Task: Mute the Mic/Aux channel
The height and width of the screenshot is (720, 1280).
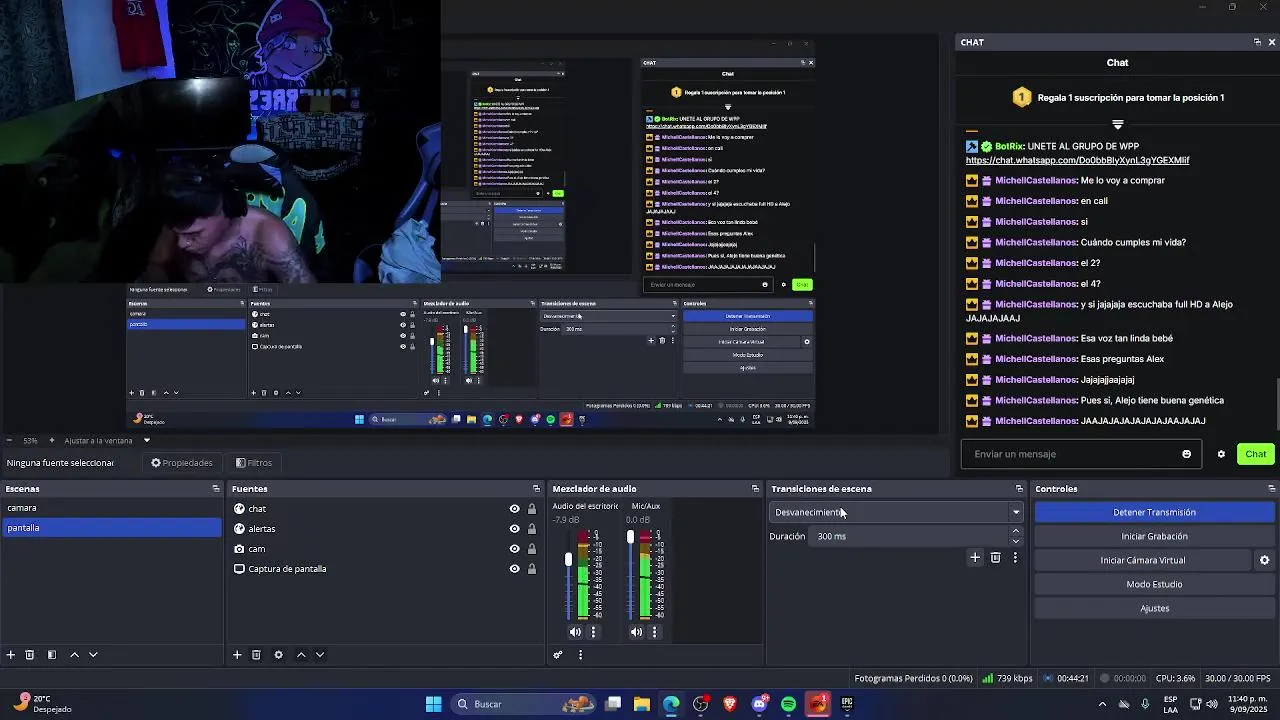Action: pos(636,632)
